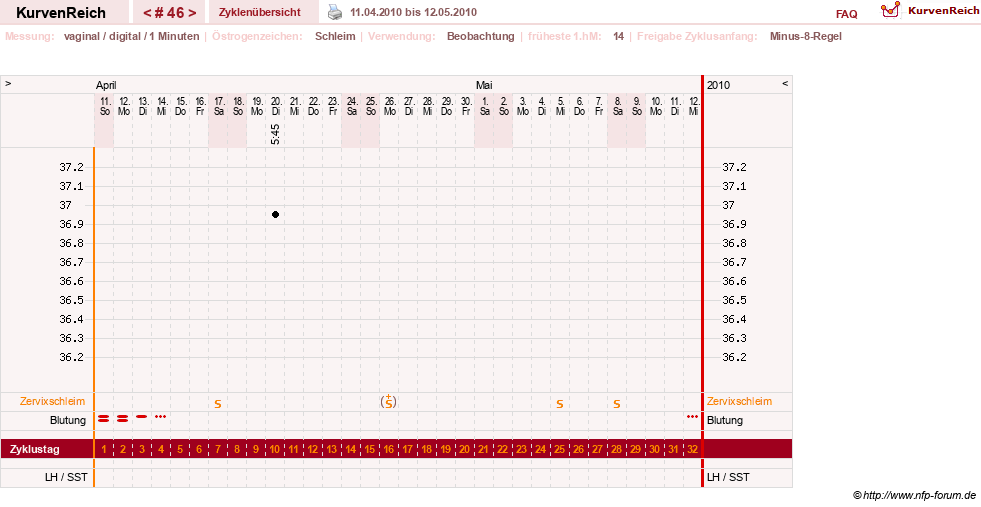Image resolution: width=981 pixels, height=507 pixels.
Task: Click spotting dots on cycle day 4
Action: (x=161, y=416)
